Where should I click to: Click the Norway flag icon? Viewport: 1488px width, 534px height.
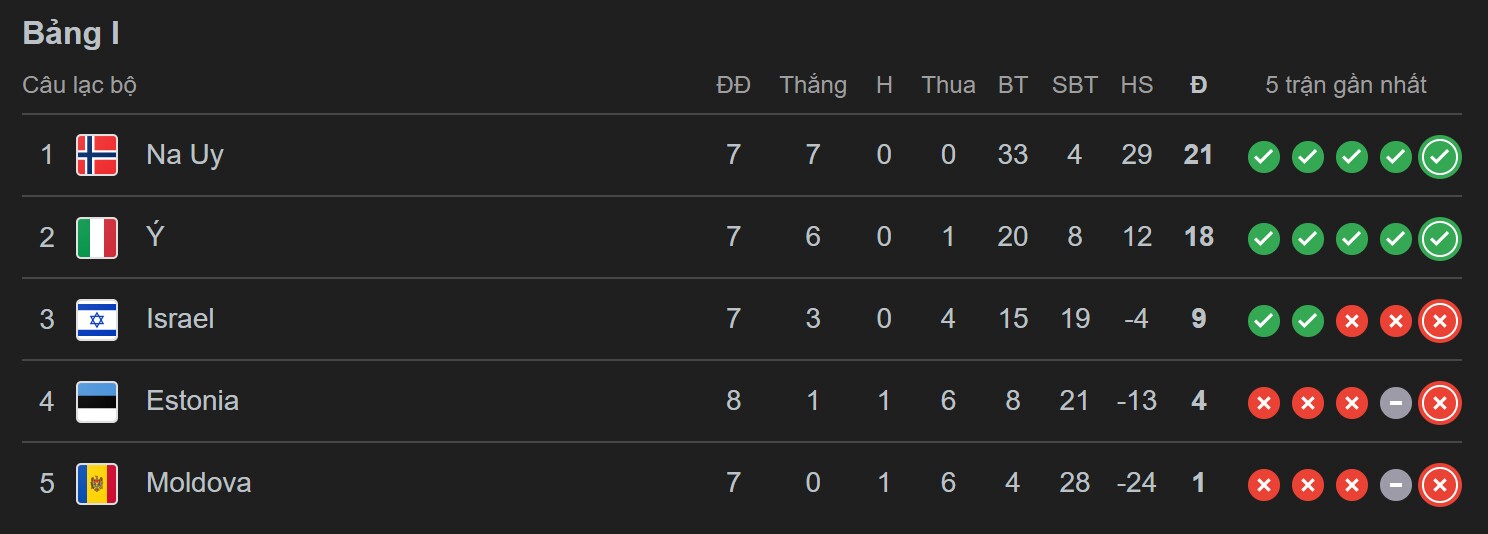(97, 155)
